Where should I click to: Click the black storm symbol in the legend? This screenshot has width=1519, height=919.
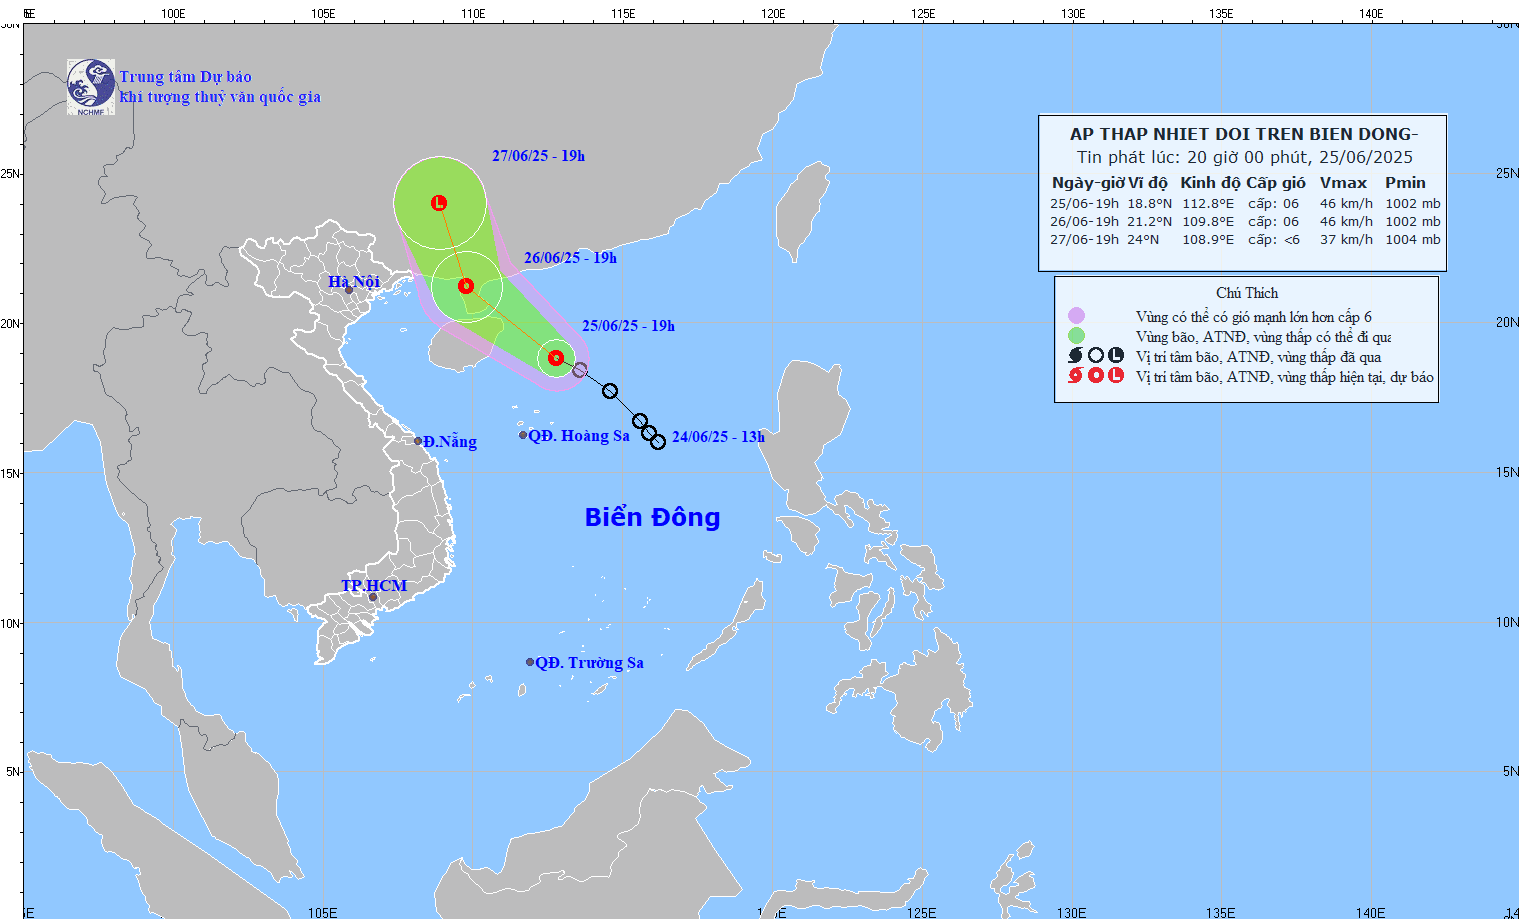point(1075,356)
